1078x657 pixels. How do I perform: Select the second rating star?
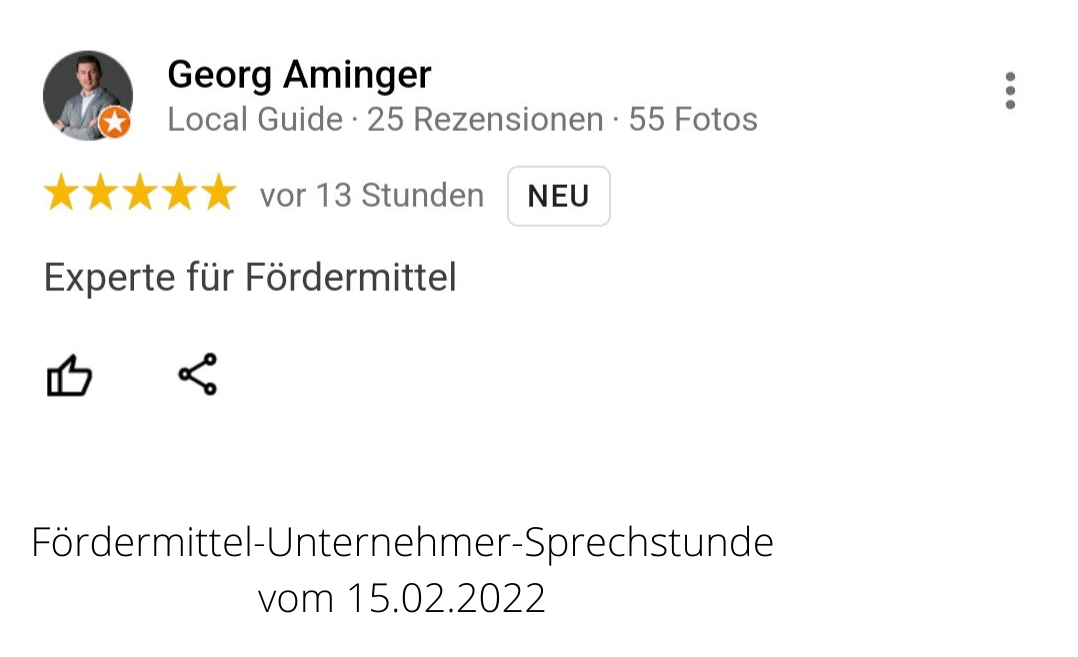pos(100,192)
